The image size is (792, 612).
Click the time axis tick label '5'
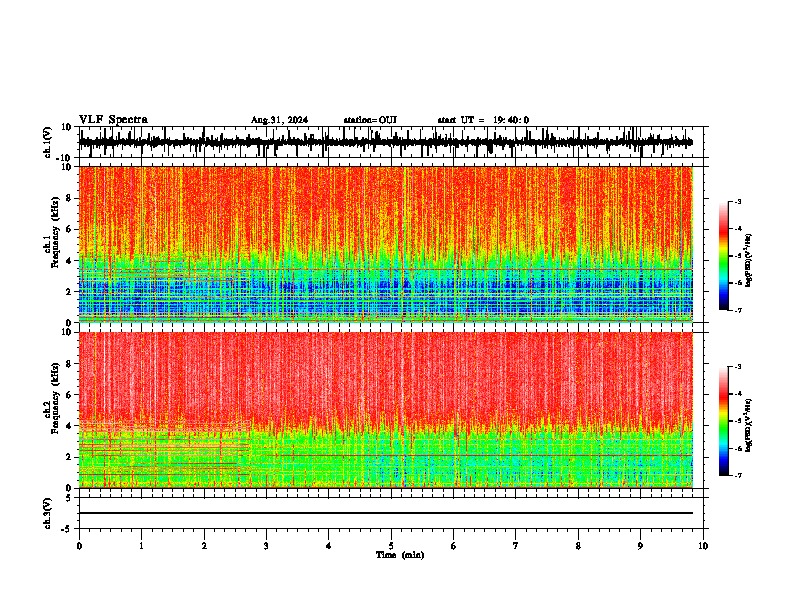pyautogui.click(x=391, y=546)
